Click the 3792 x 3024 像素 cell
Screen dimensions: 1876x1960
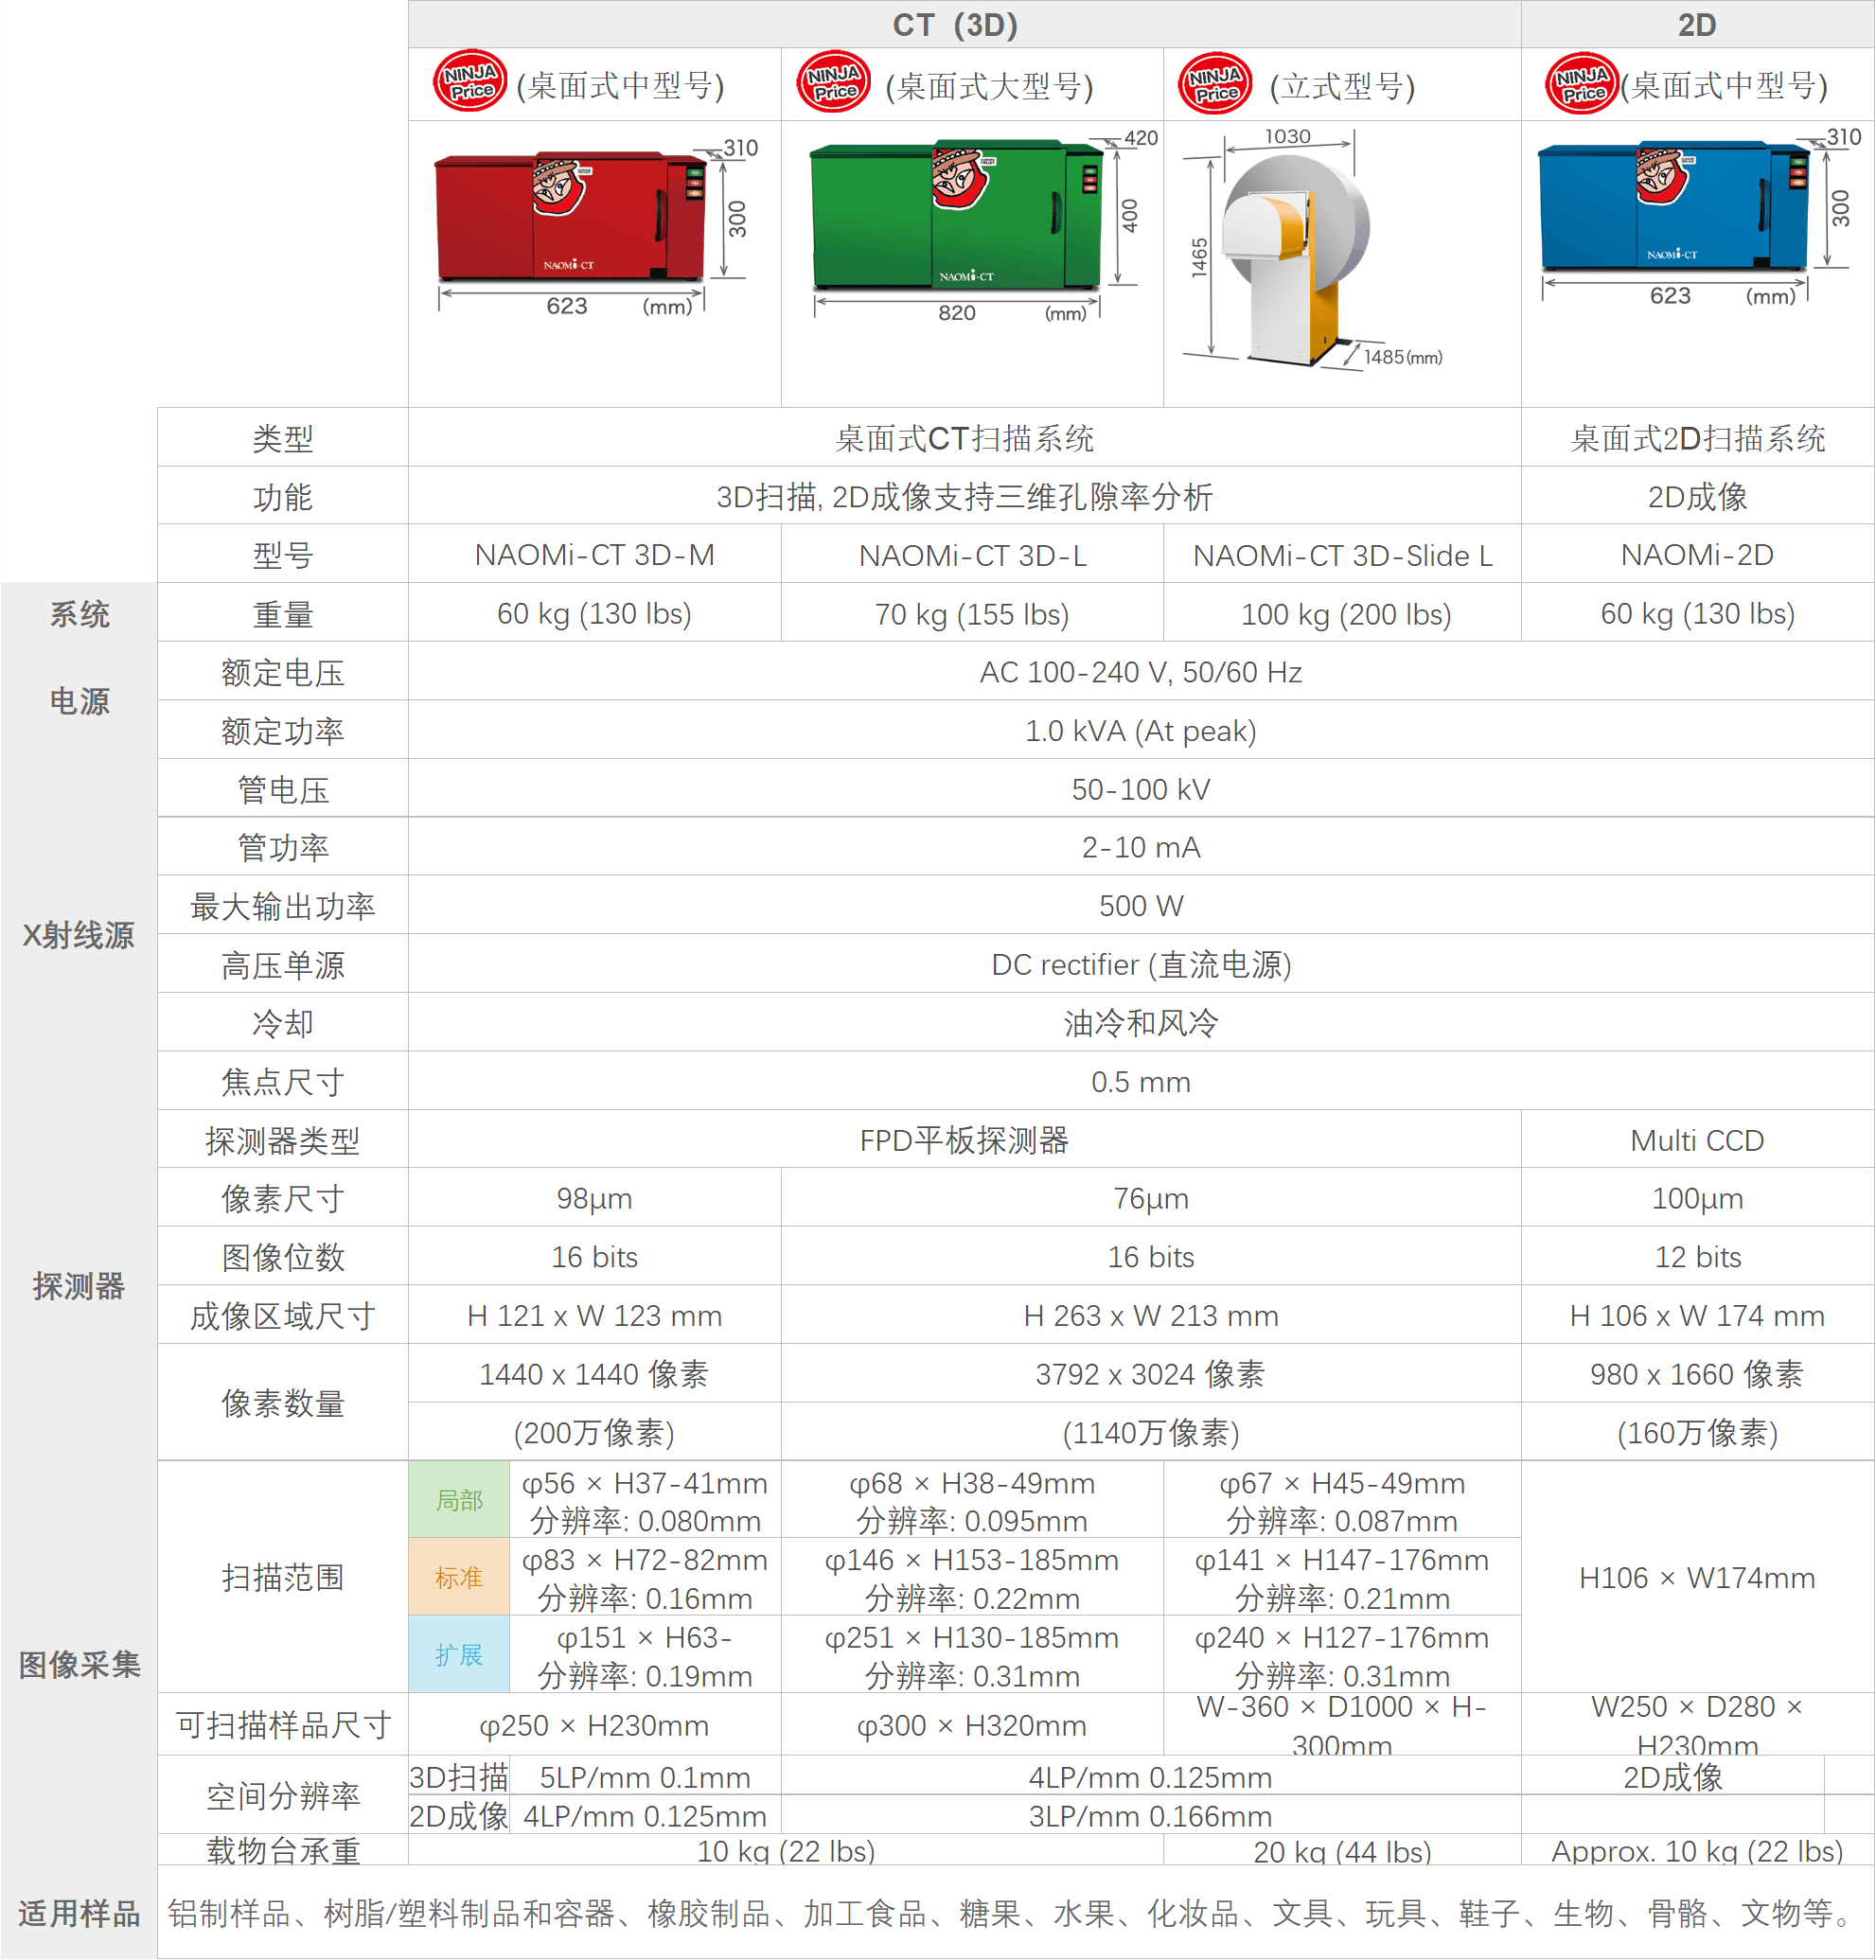[x=1151, y=1374]
